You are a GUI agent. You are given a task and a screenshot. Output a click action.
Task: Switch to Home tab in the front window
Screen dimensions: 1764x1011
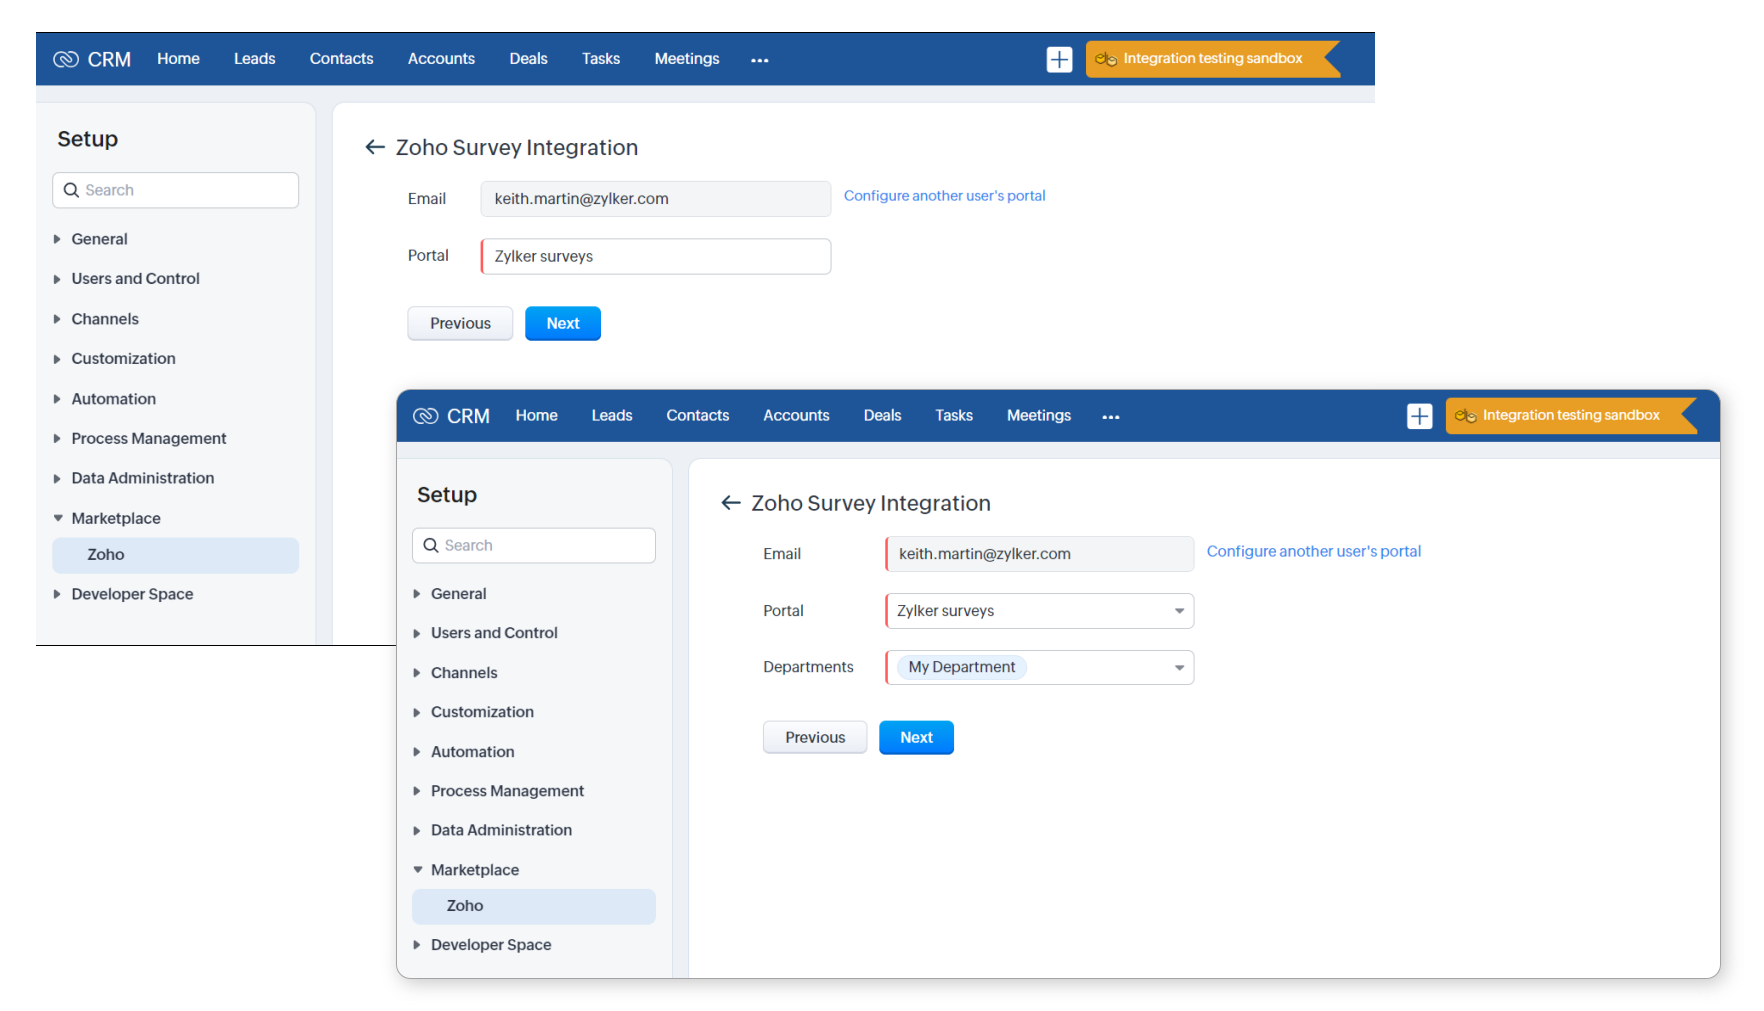coord(537,415)
